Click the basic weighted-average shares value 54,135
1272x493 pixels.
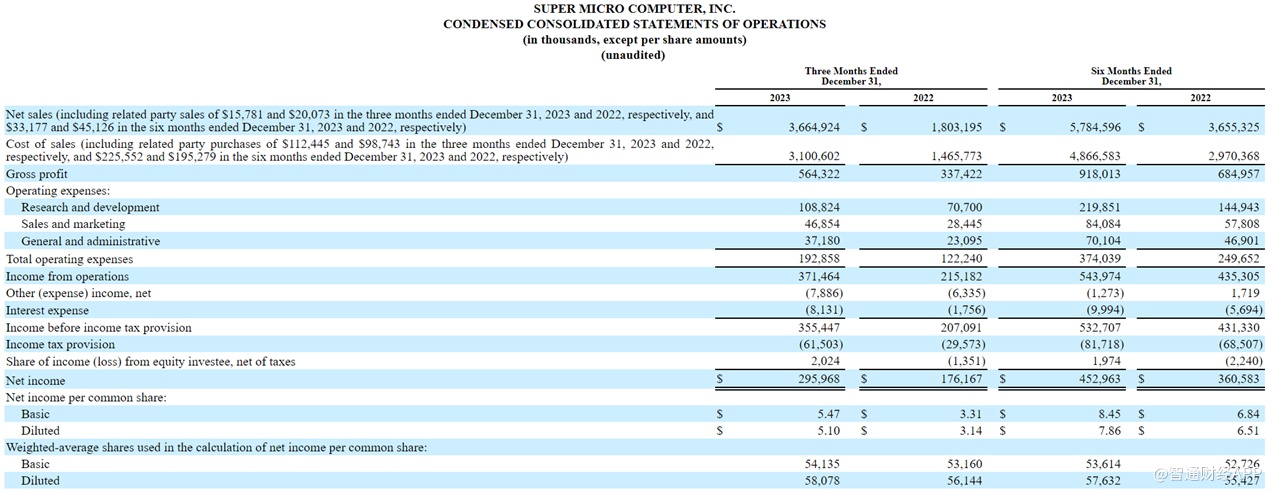(x=821, y=465)
